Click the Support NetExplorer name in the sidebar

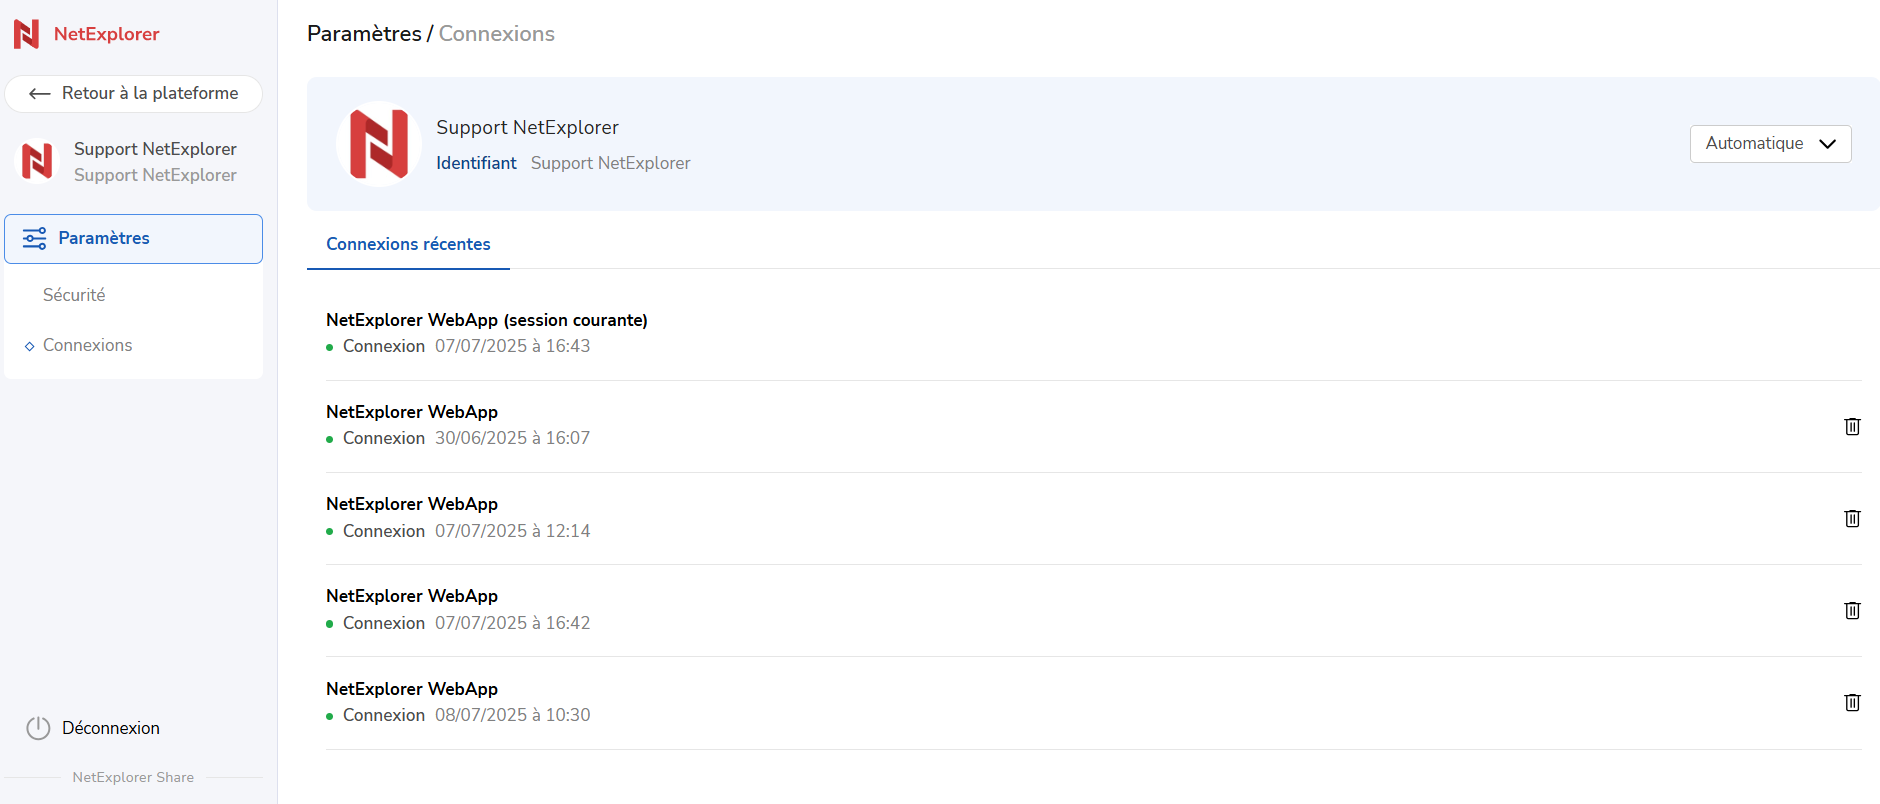[155, 149]
